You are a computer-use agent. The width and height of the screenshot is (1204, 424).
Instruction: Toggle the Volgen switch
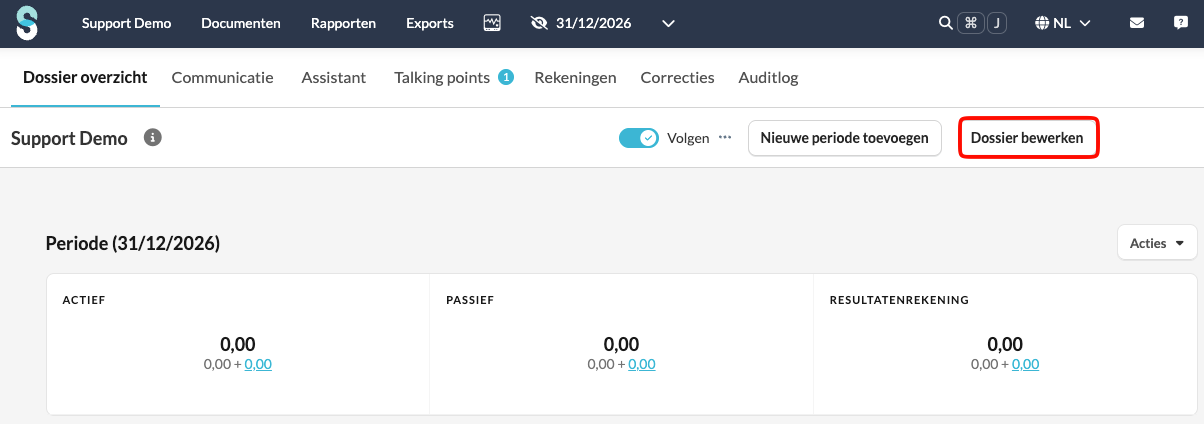[638, 138]
